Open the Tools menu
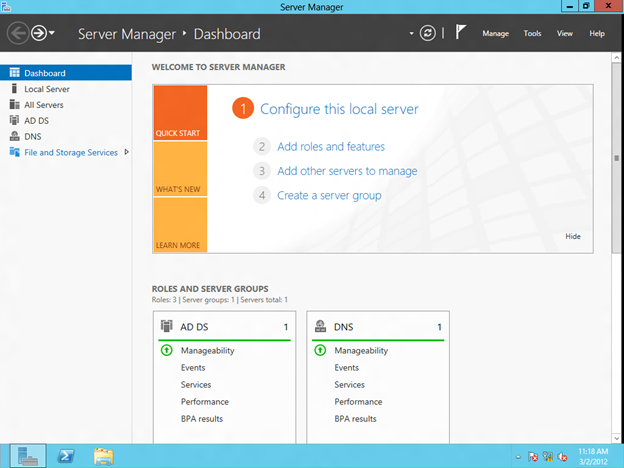 click(532, 34)
